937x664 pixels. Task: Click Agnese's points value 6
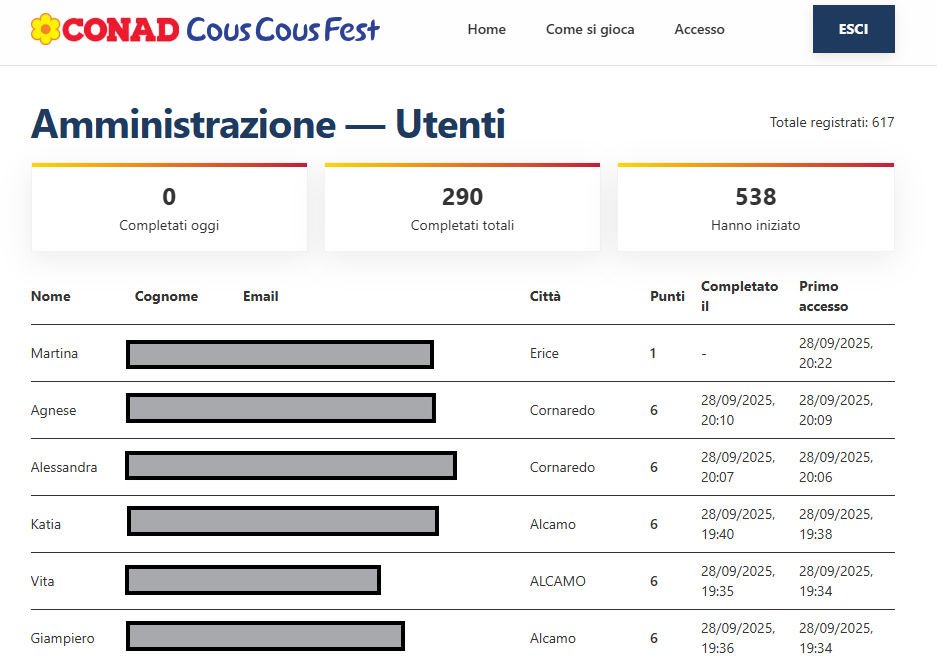[654, 411]
